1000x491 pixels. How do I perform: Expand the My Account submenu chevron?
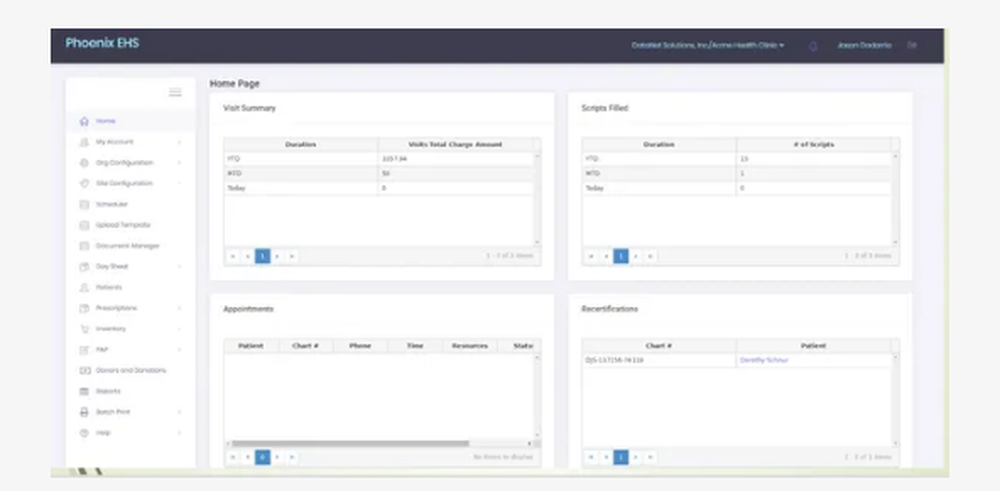[179, 142]
